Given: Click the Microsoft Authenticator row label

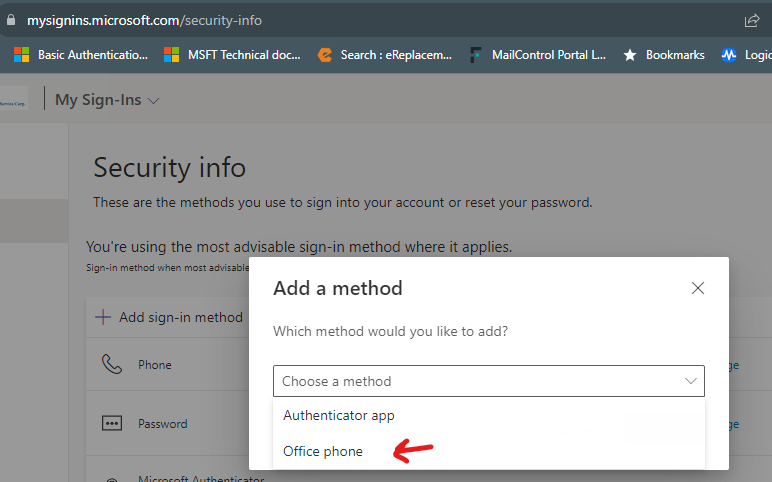Looking at the screenshot, I should (201, 478).
